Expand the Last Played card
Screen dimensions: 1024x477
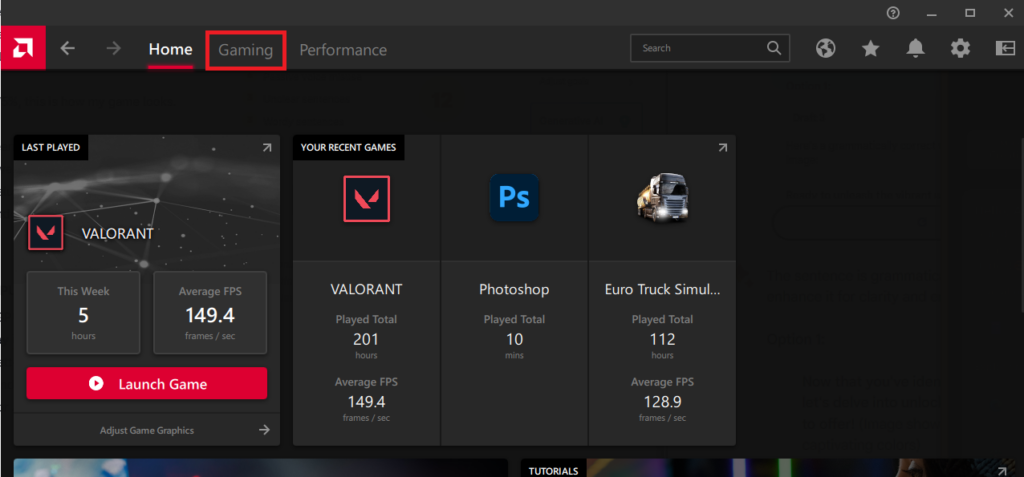267,148
